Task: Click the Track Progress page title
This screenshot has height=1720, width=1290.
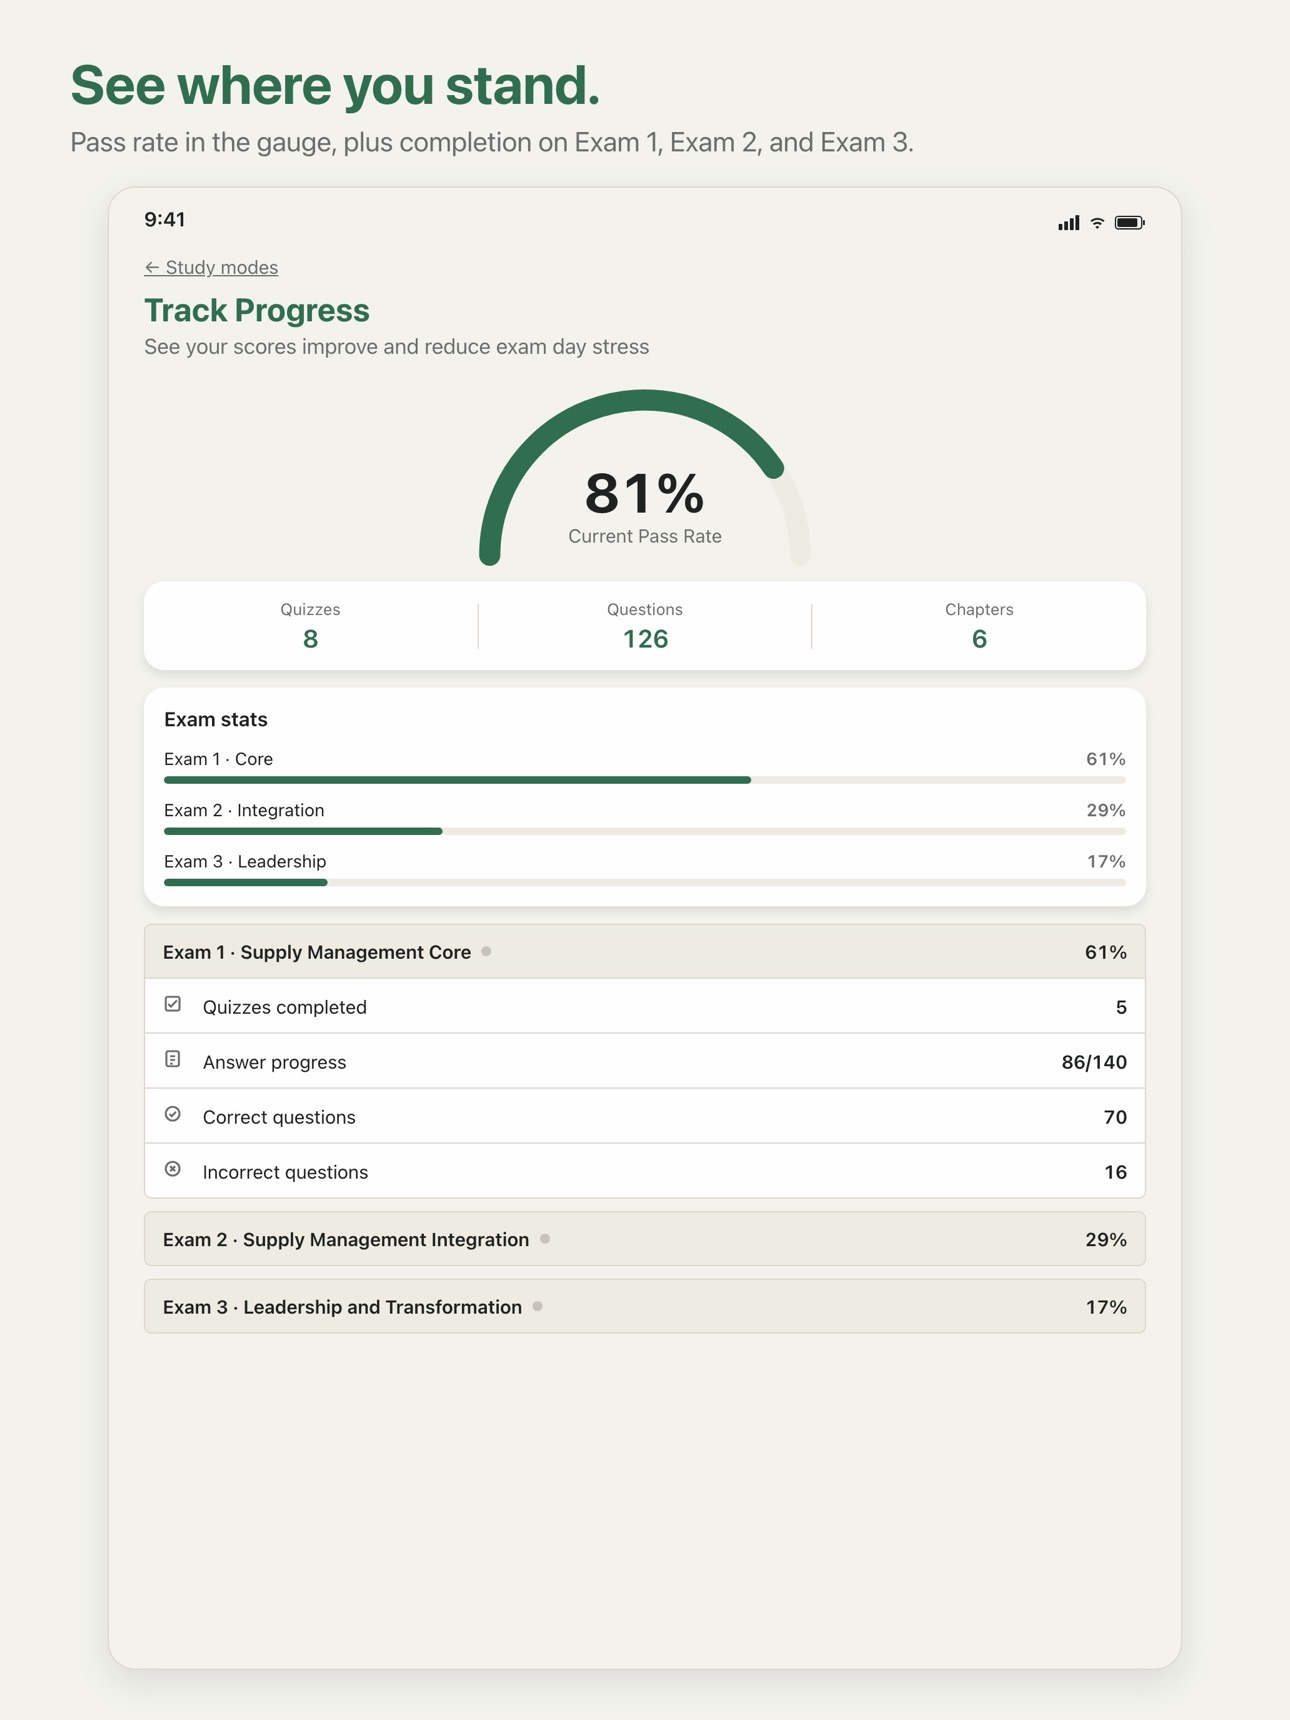Action: point(257,310)
